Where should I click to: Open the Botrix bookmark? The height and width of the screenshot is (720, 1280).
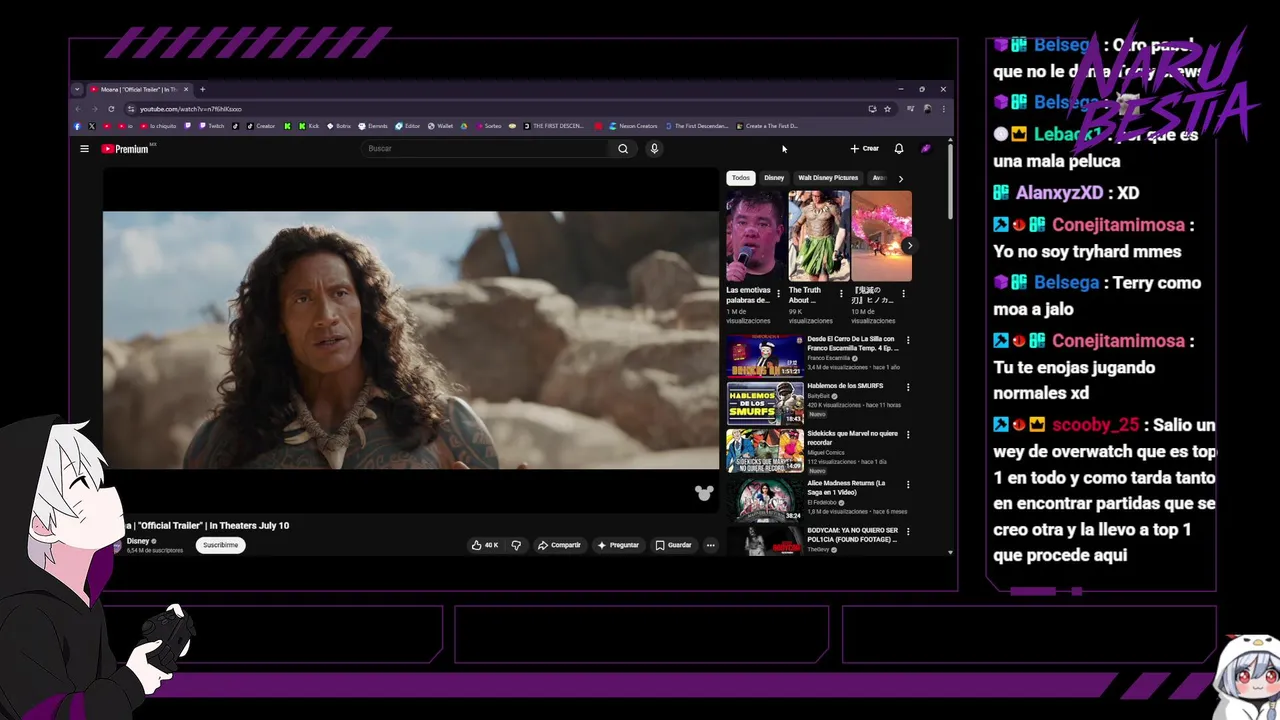(x=339, y=126)
